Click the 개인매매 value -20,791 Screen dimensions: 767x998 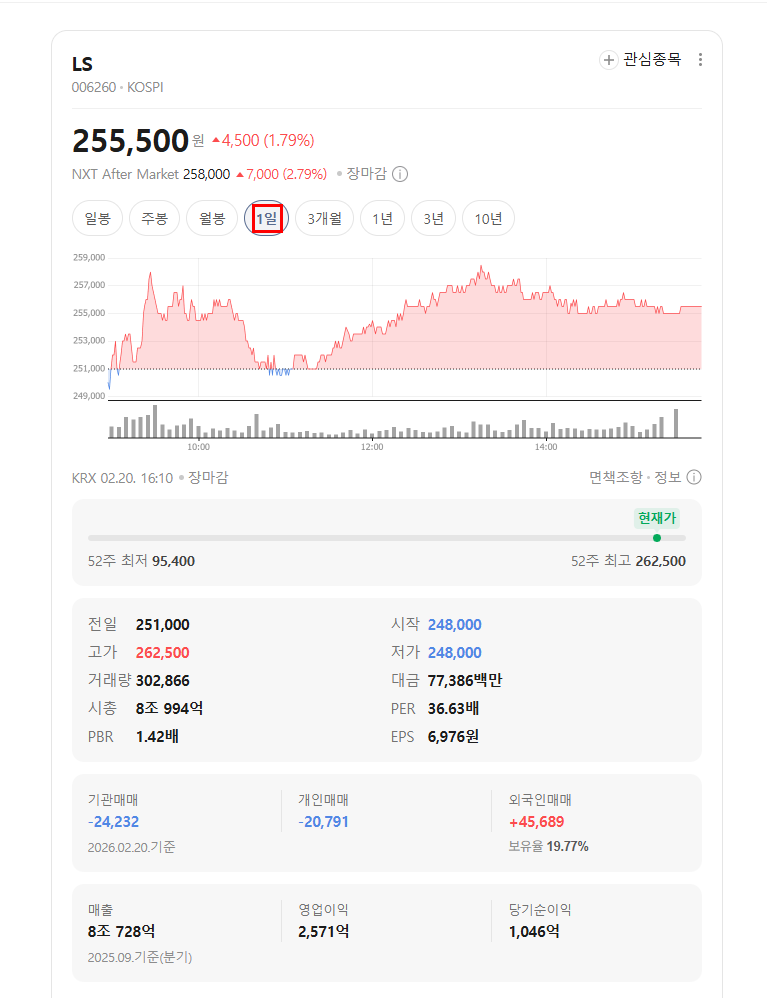click(x=323, y=822)
